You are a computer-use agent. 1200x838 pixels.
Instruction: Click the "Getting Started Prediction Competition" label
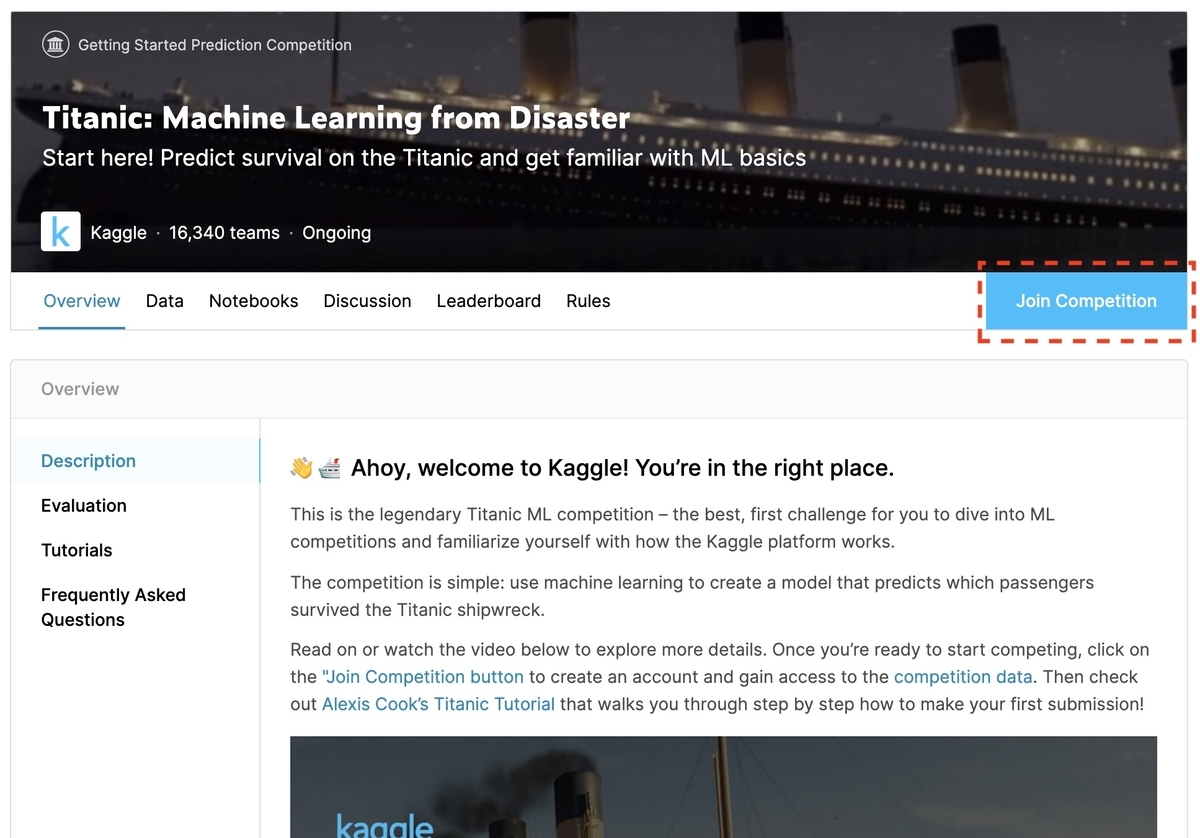(215, 45)
